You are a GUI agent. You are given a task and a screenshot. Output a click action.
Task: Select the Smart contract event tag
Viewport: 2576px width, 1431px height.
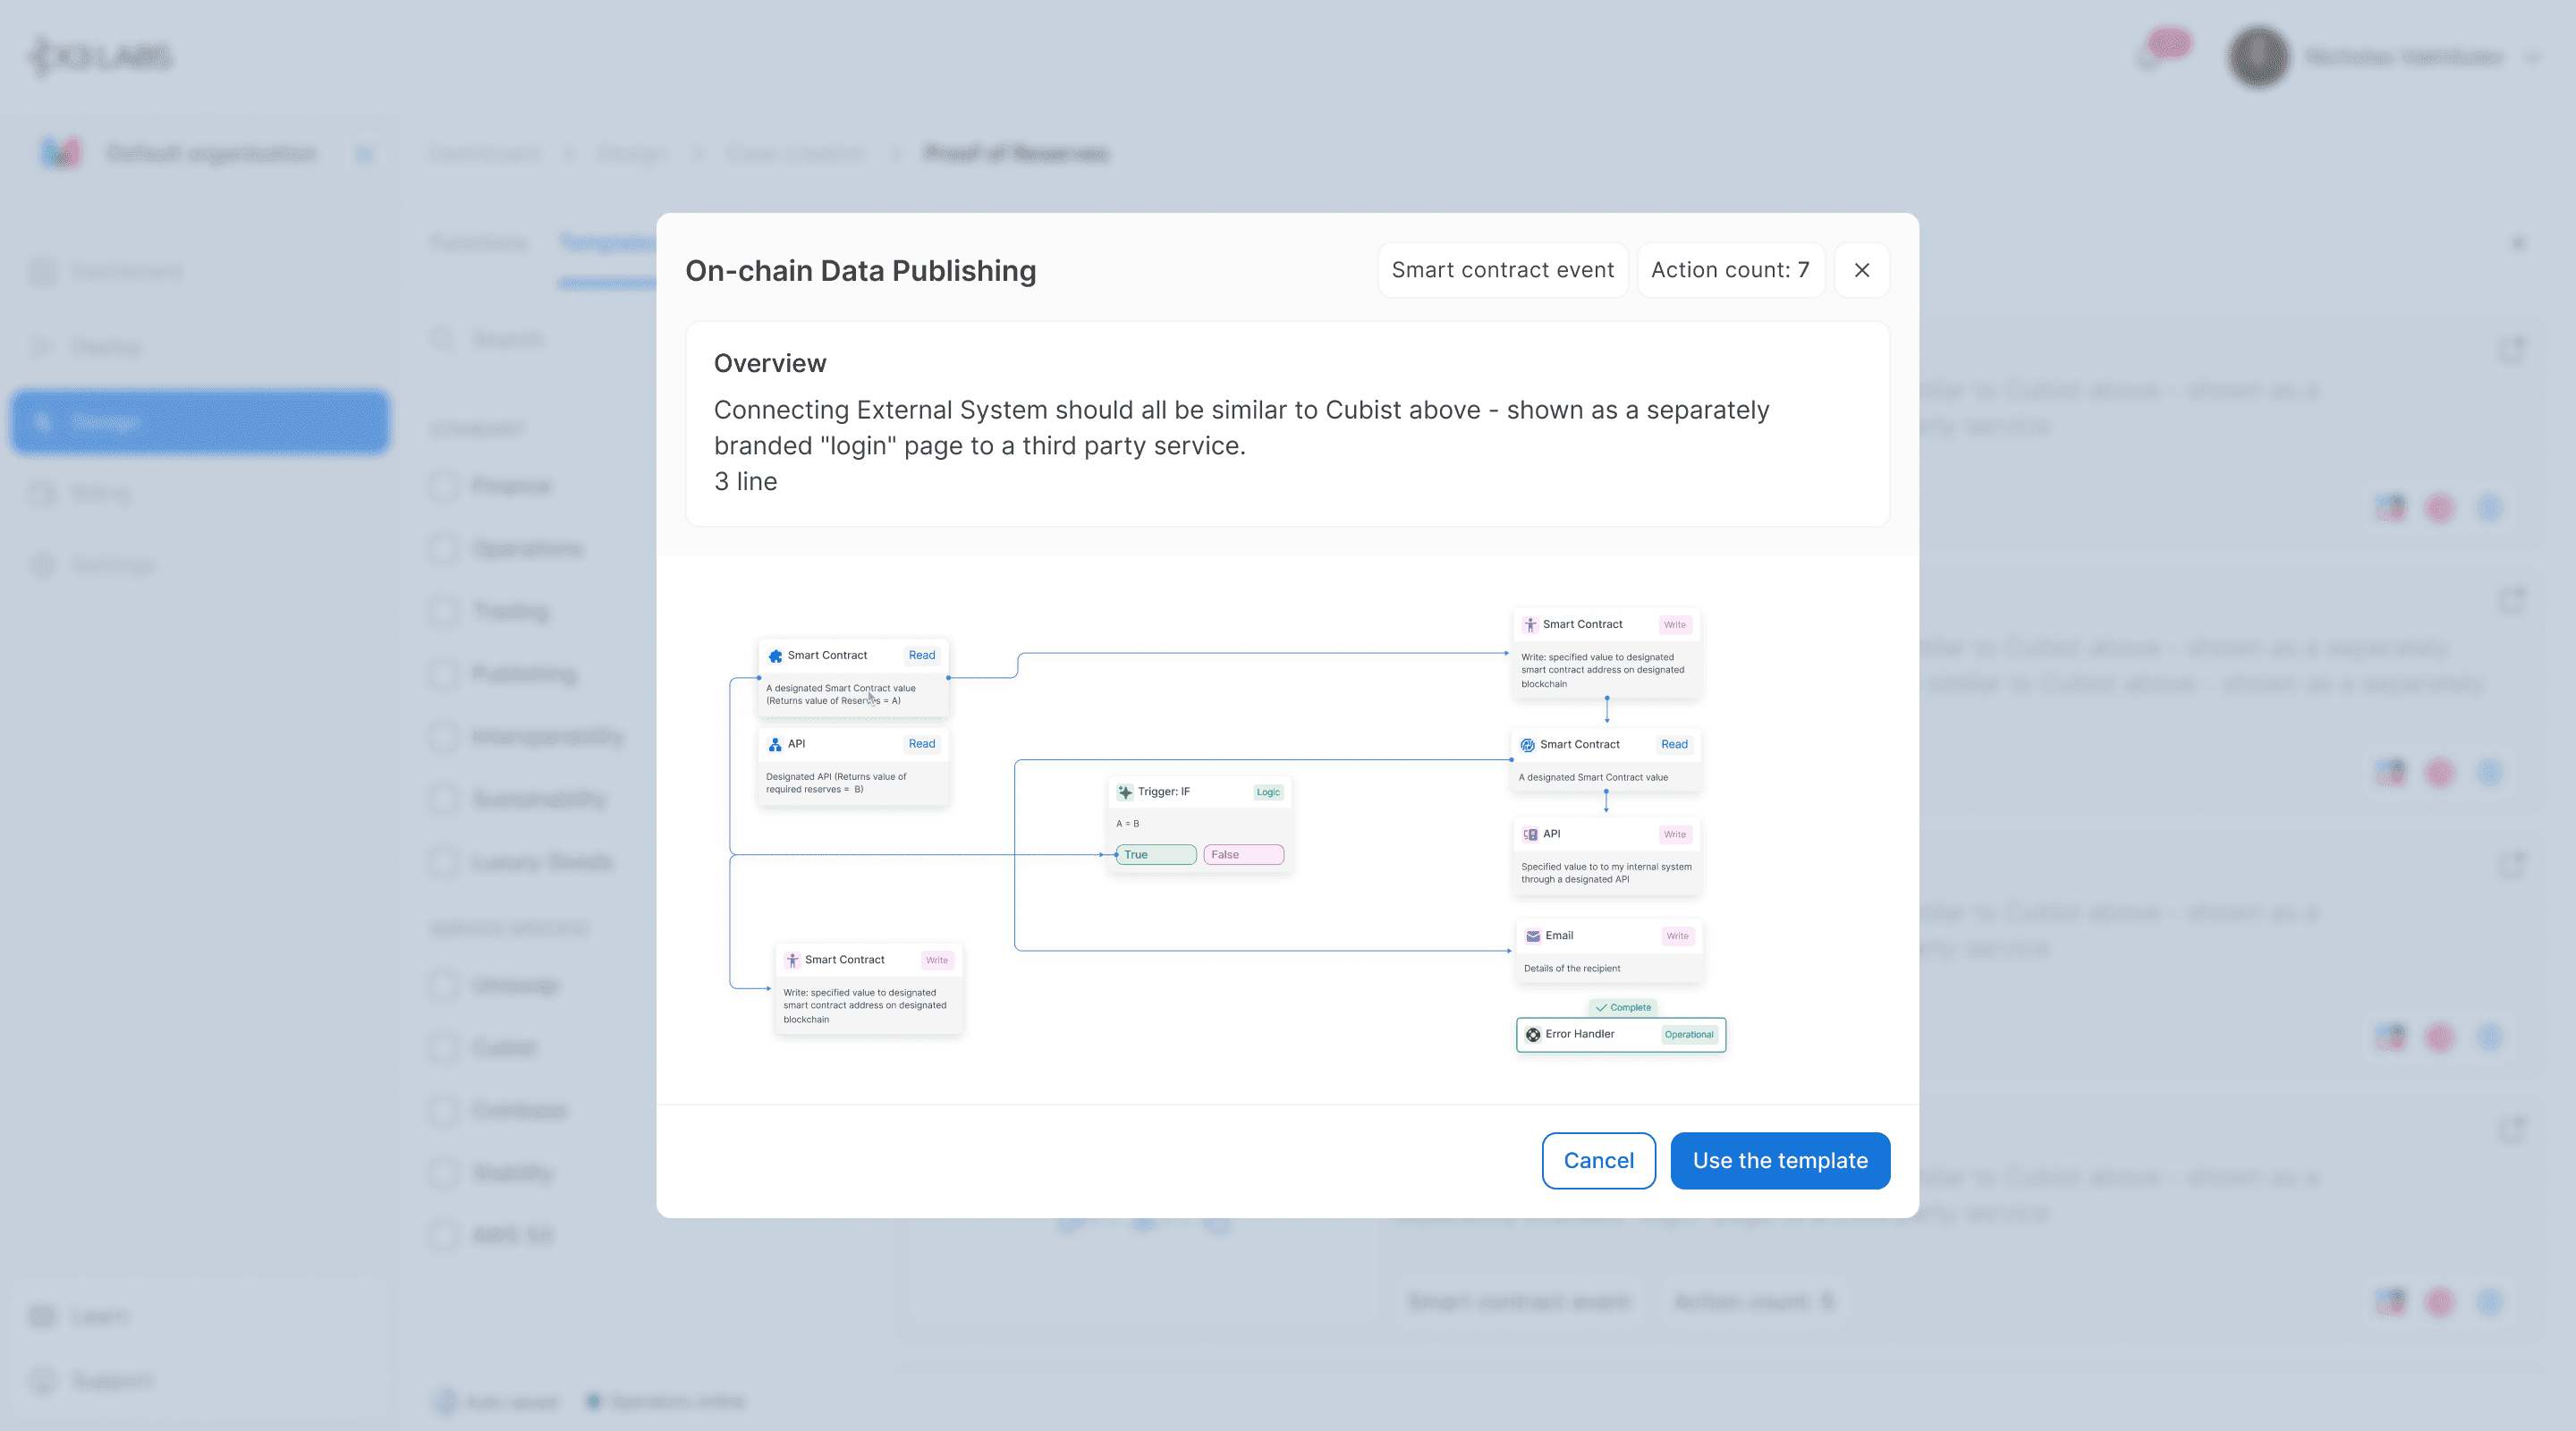[1502, 270]
